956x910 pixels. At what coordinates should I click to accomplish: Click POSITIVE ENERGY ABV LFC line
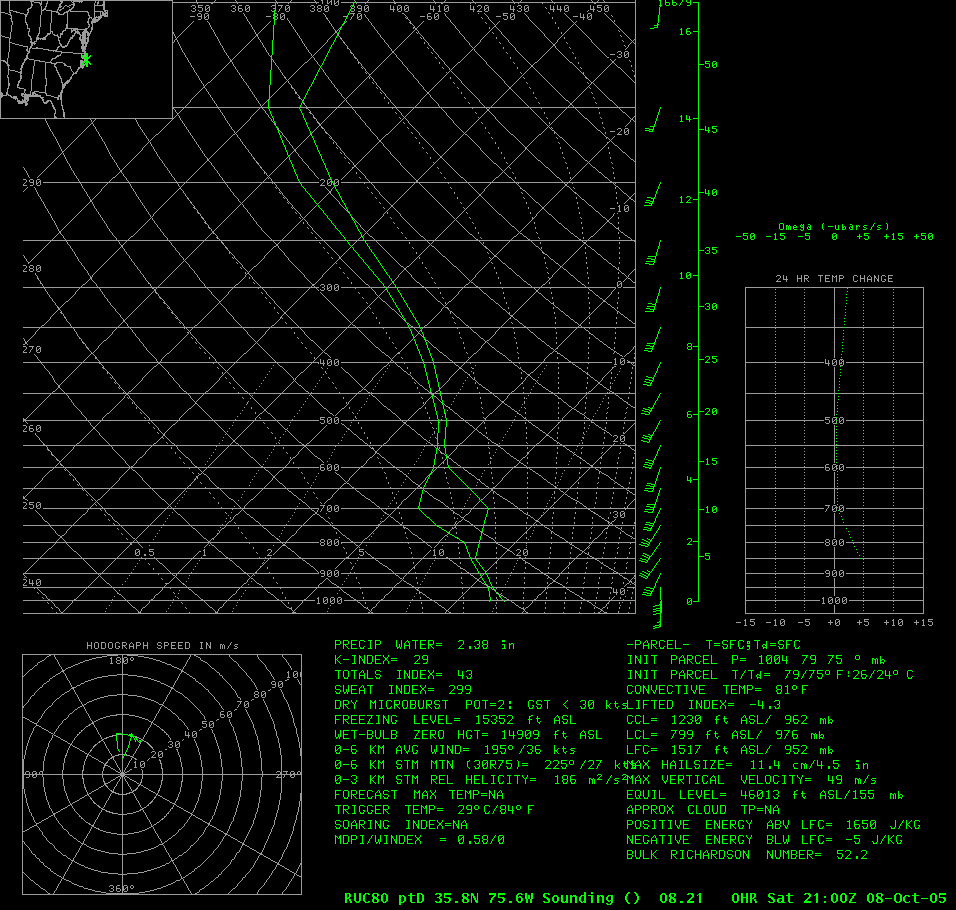click(773, 825)
